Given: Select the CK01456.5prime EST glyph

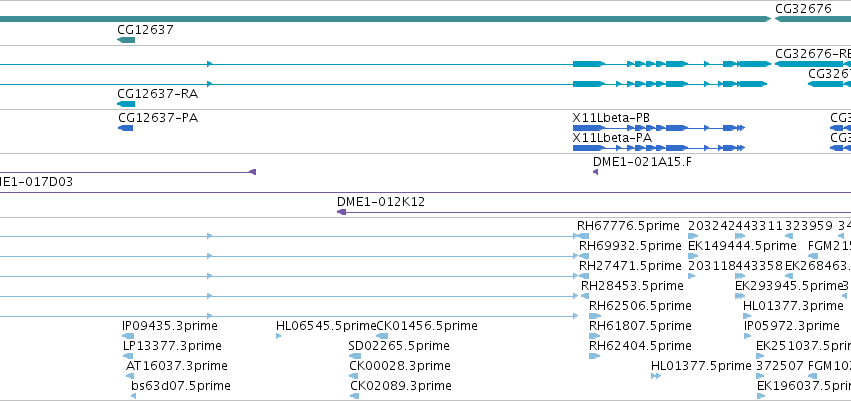Looking at the screenshot, I should coord(382,336).
